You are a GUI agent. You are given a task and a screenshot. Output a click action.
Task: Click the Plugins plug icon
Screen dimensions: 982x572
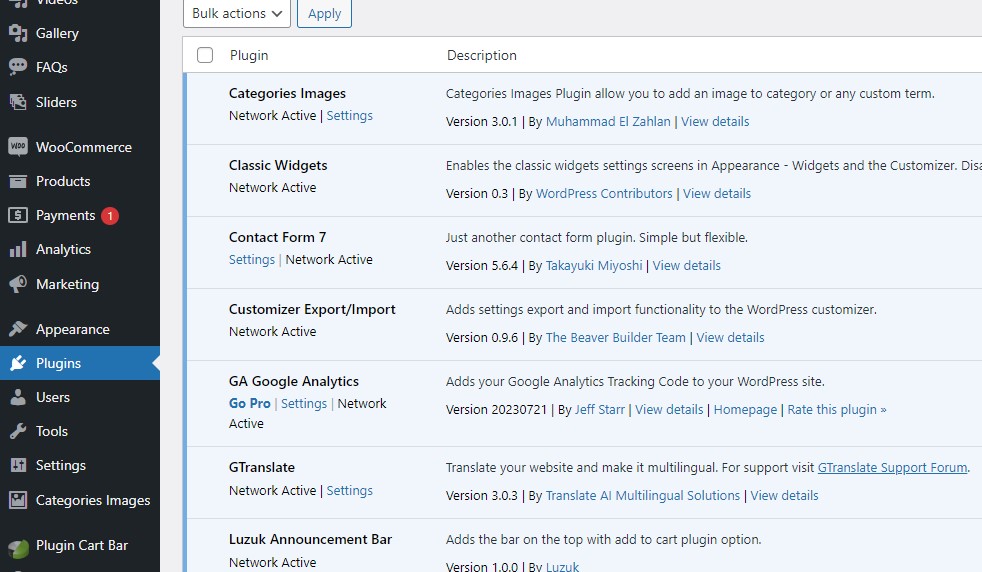click(18, 363)
